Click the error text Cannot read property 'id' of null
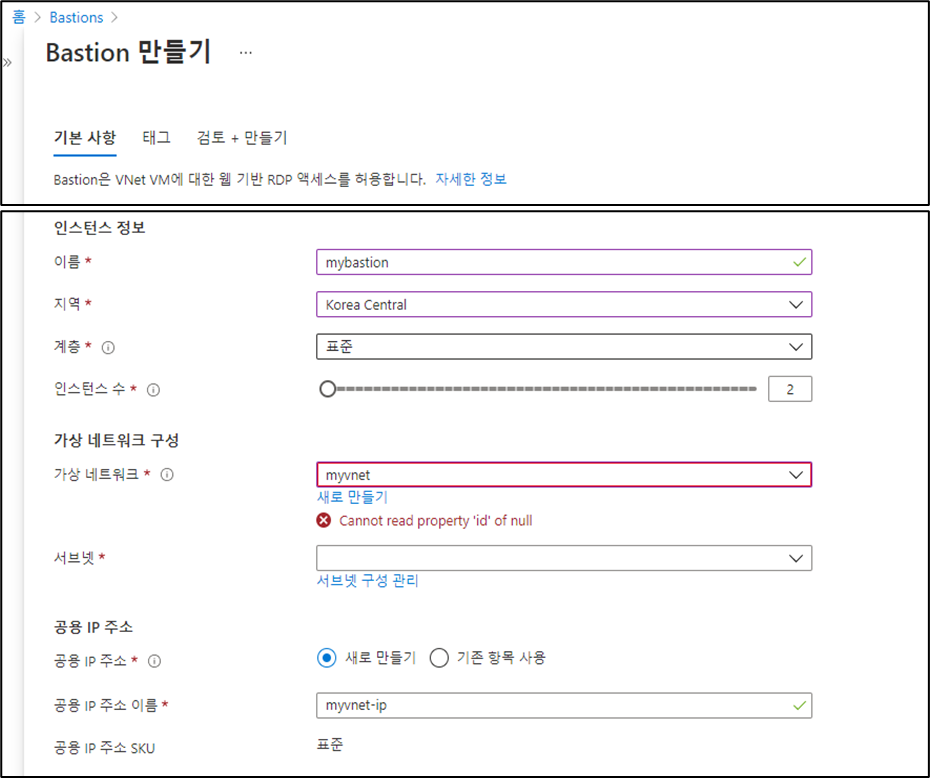The width and height of the screenshot is (930, 778). (435, 521)
